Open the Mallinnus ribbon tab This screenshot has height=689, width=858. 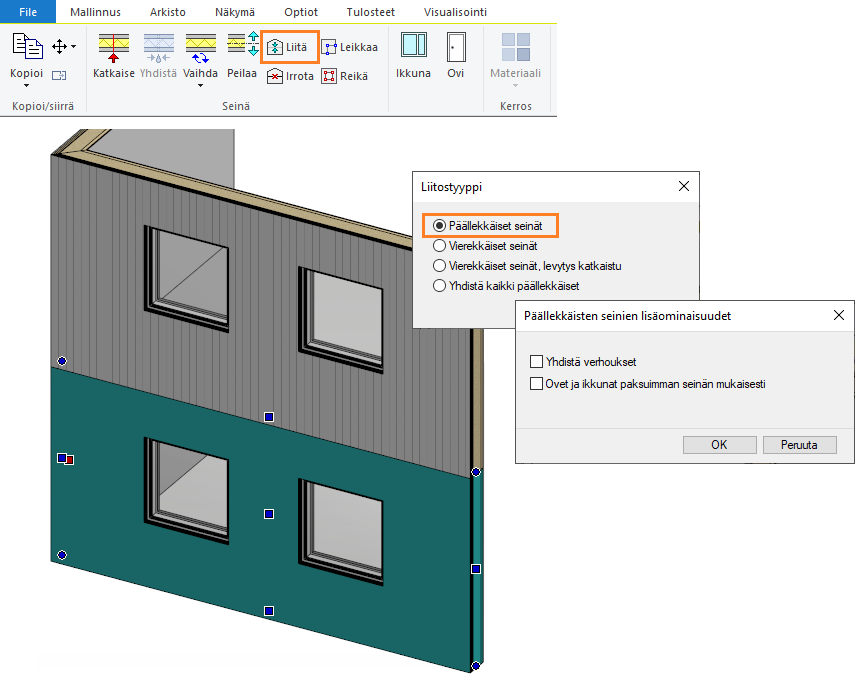click(x=96, y=12)
